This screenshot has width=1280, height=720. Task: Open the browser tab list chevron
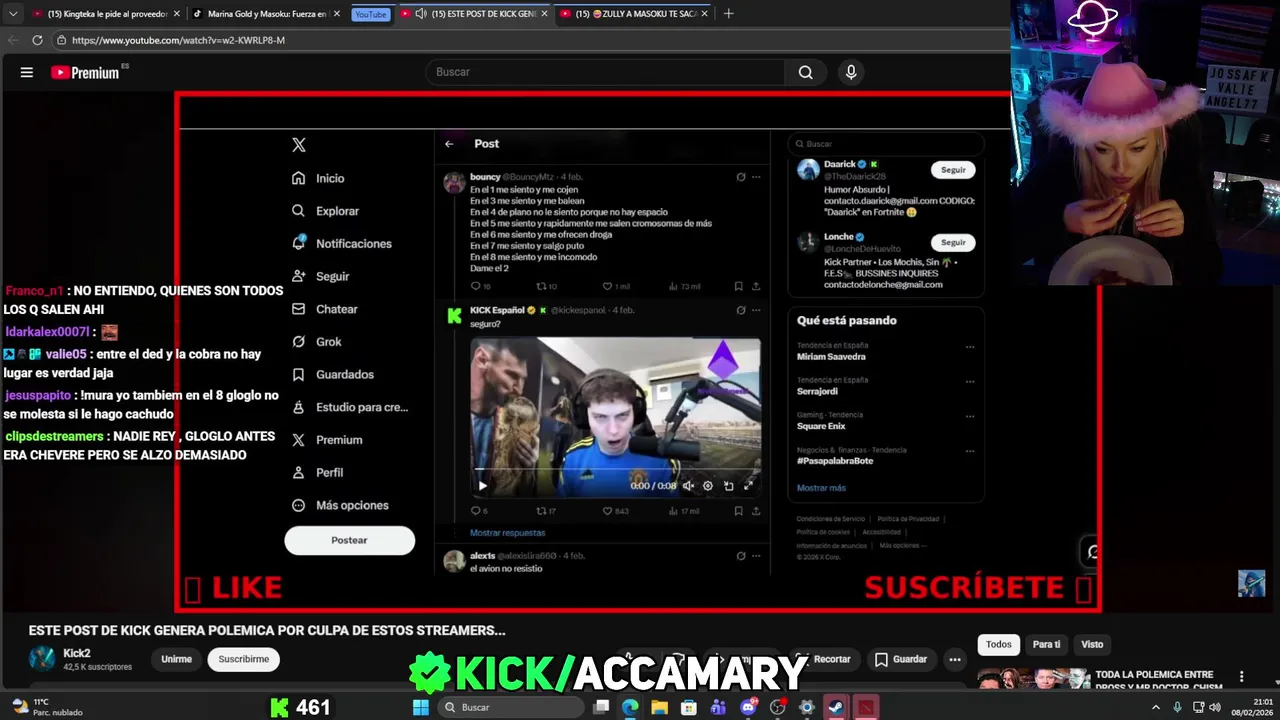(x=12, y=14)
